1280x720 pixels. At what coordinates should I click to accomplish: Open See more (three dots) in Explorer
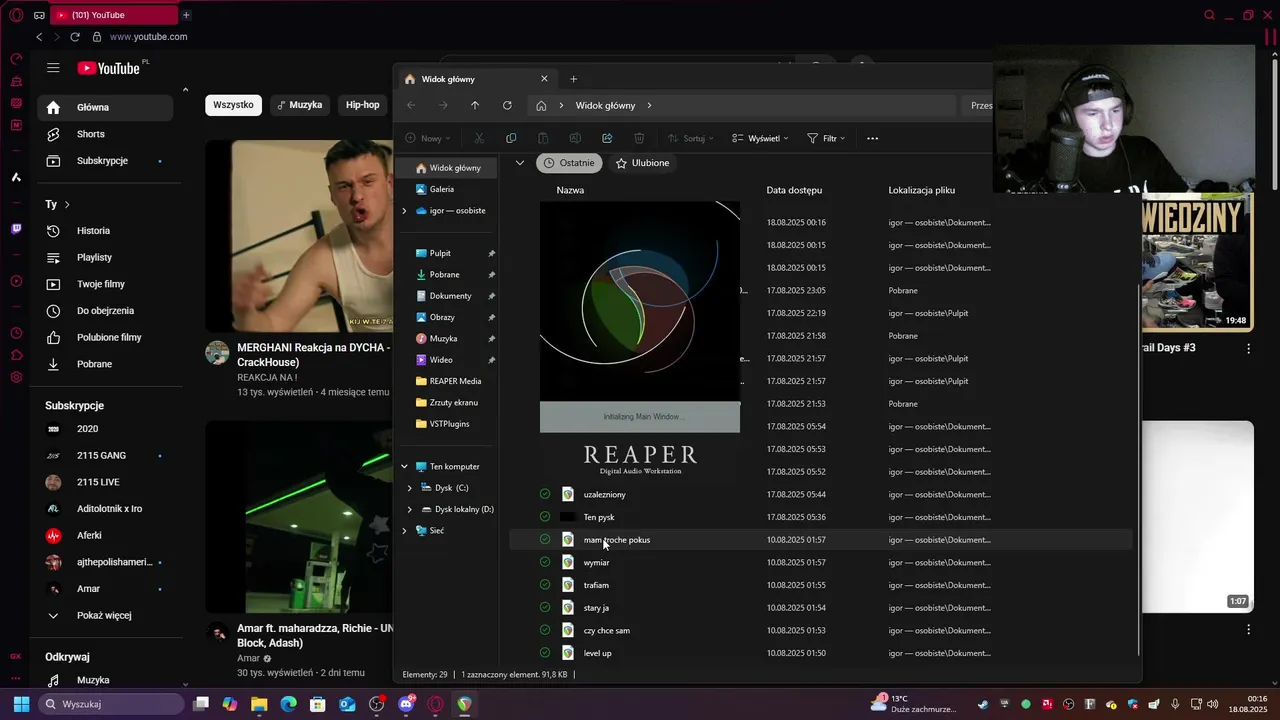[872, 138]
